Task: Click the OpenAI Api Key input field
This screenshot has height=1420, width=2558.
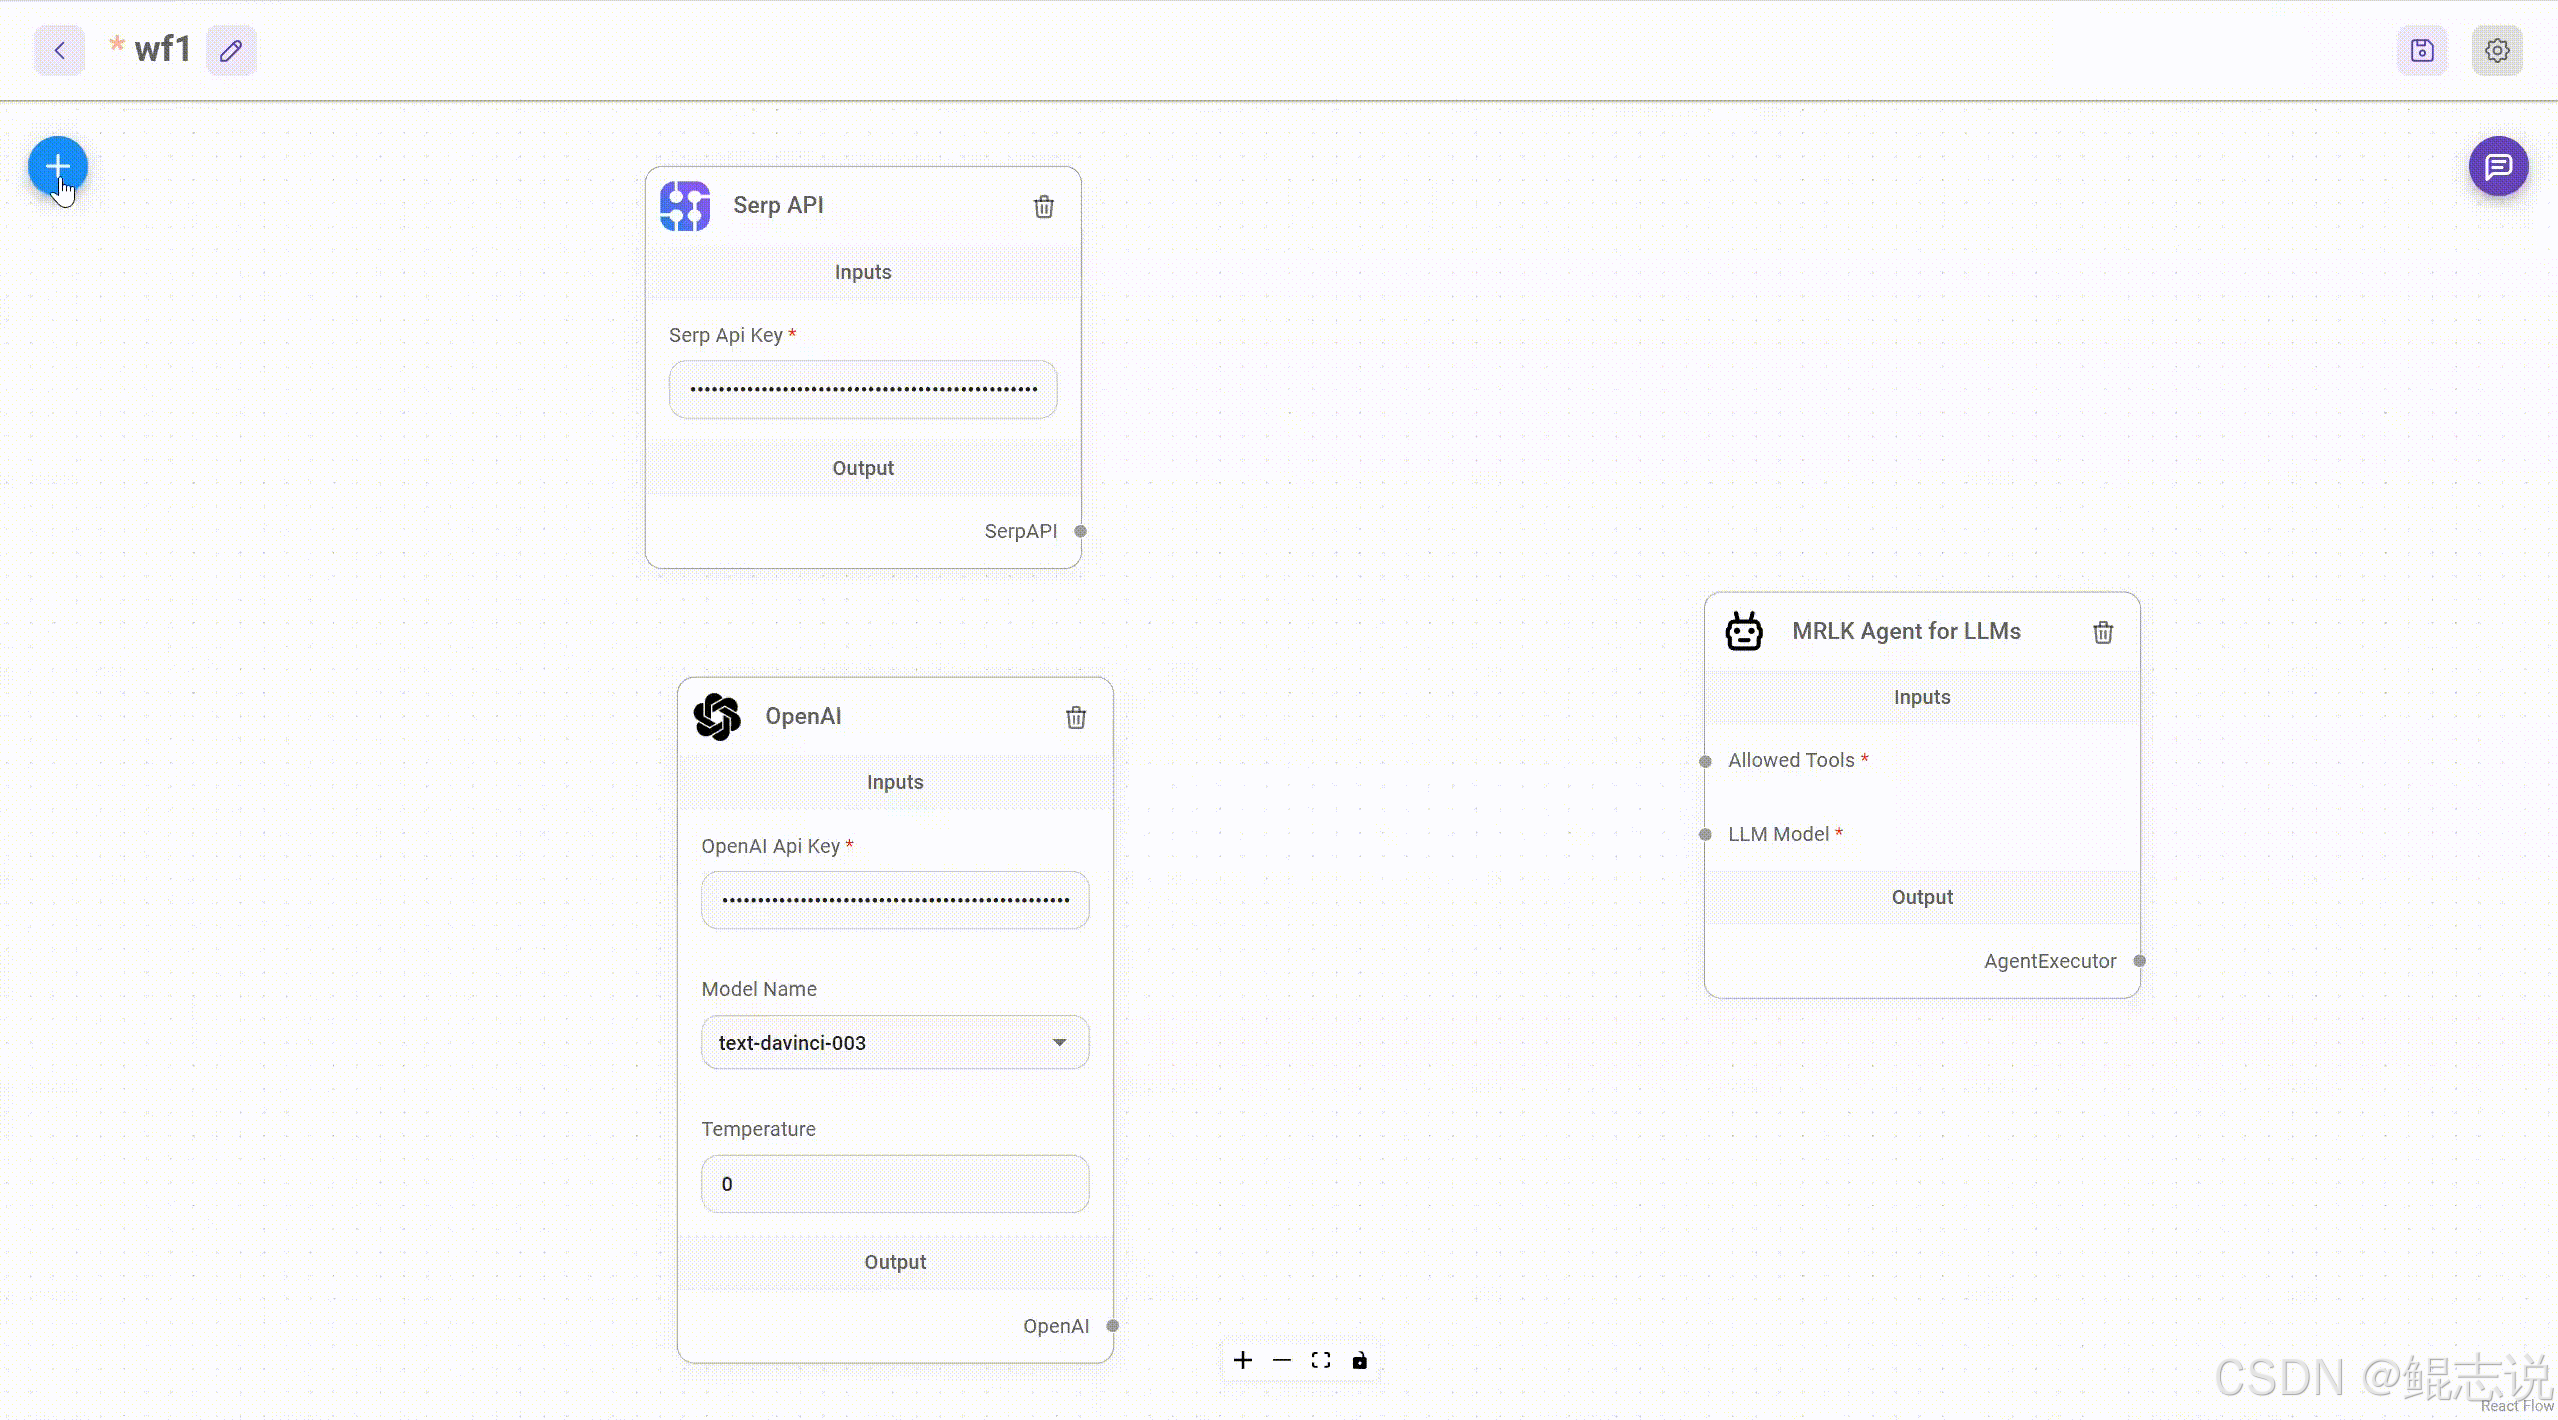Action: click(894, 900)
